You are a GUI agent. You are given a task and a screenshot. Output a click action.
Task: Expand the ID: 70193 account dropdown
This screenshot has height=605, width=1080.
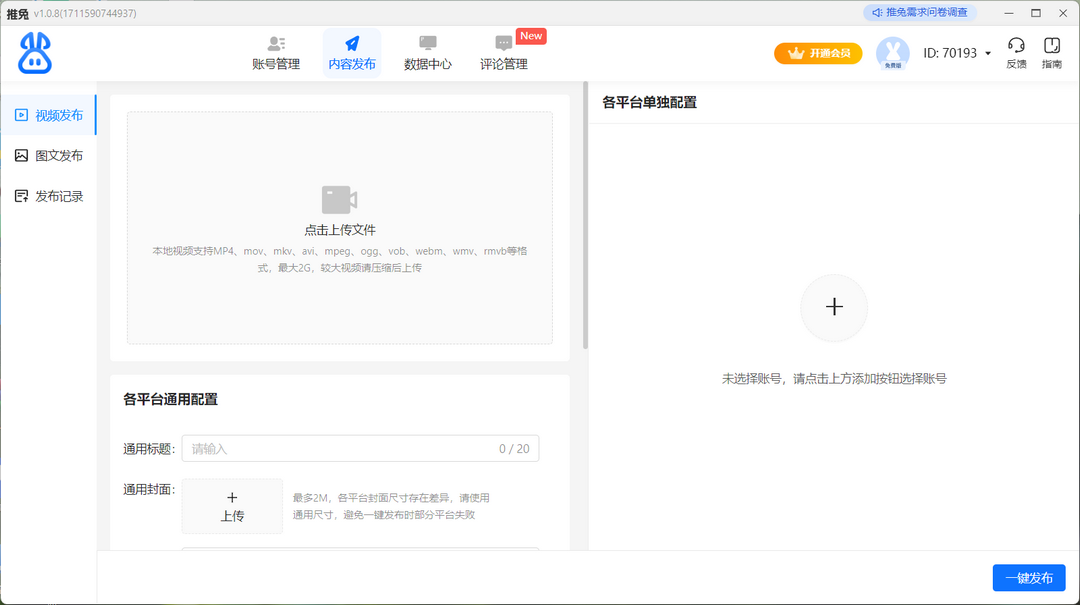coord(986,53)
